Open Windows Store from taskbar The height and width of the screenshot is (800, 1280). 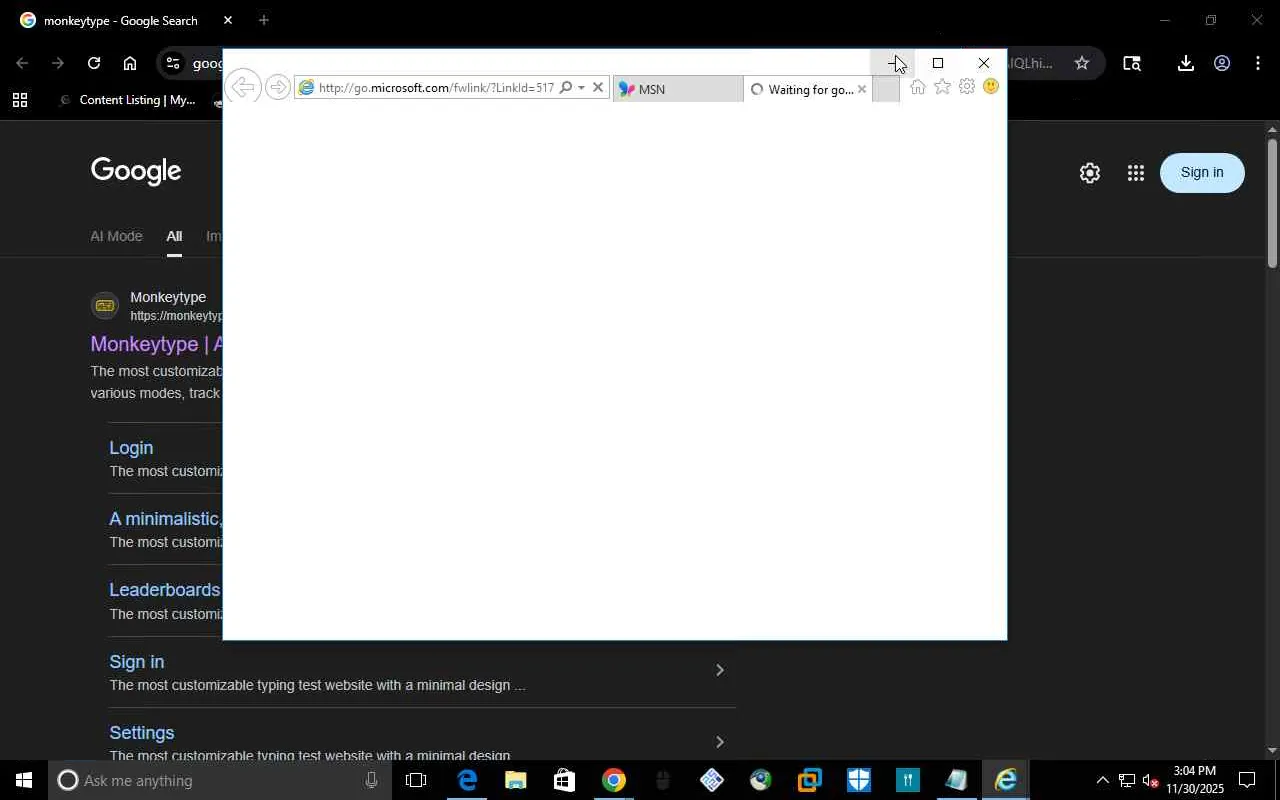pos(565,780)
